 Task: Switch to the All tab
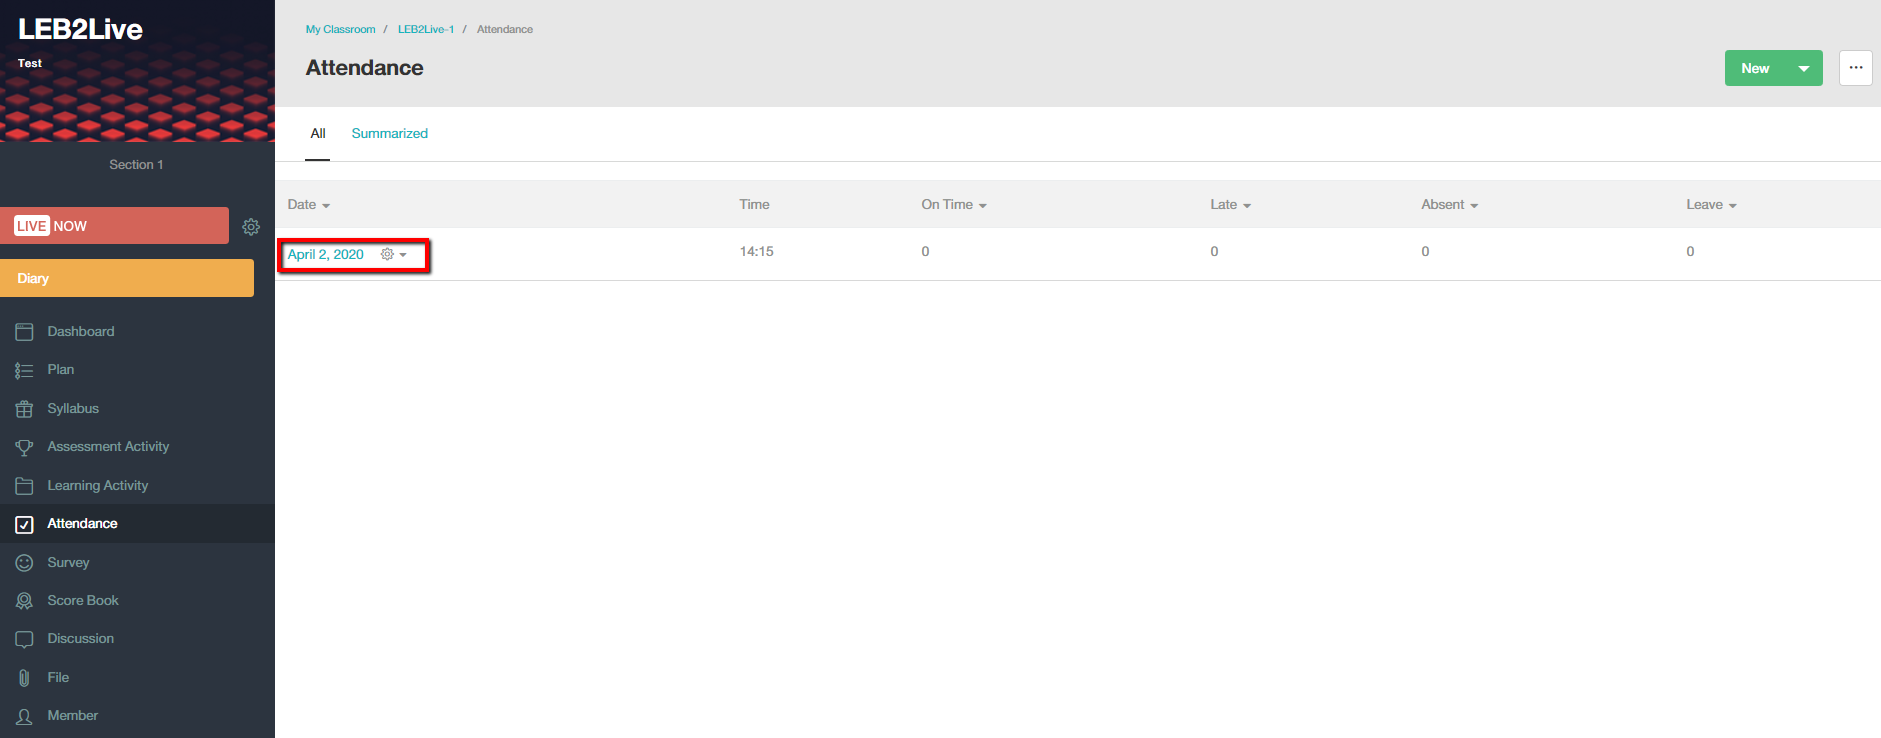[x=318, y=134]
